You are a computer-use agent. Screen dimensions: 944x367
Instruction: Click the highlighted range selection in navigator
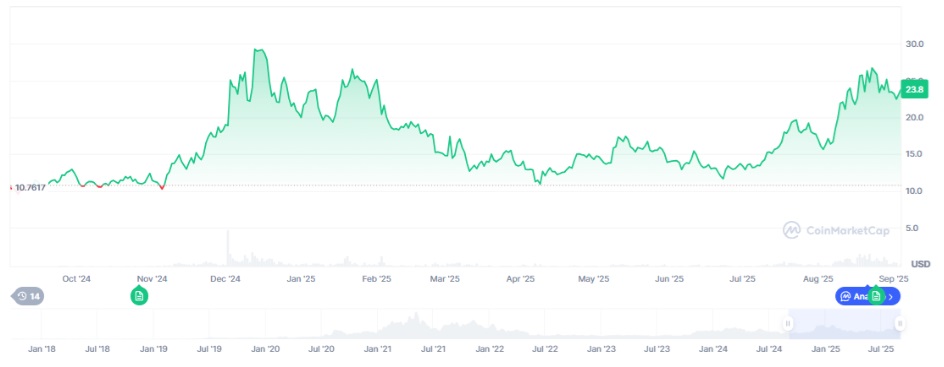click(x=844, y=324)
